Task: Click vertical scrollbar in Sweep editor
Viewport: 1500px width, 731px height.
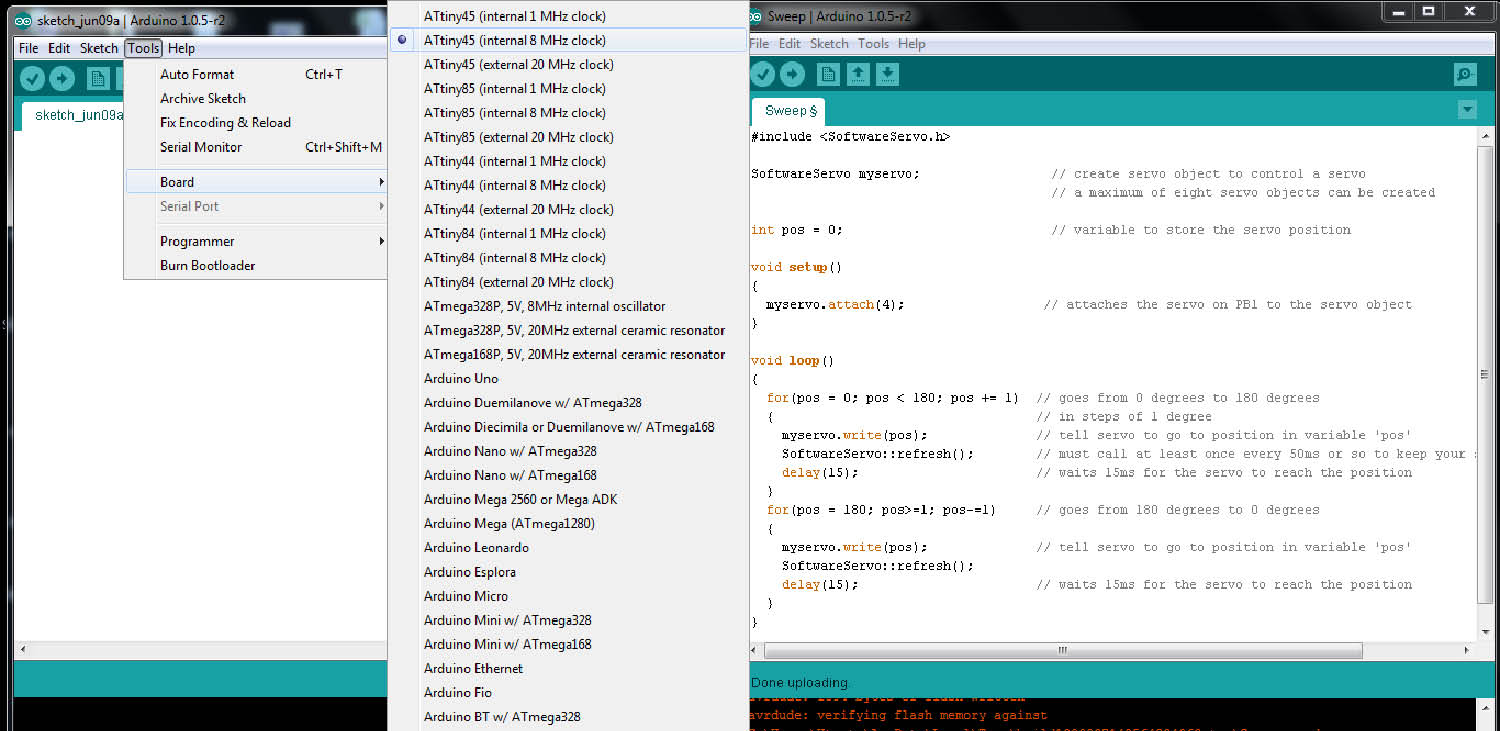Action: [1485, 375]
